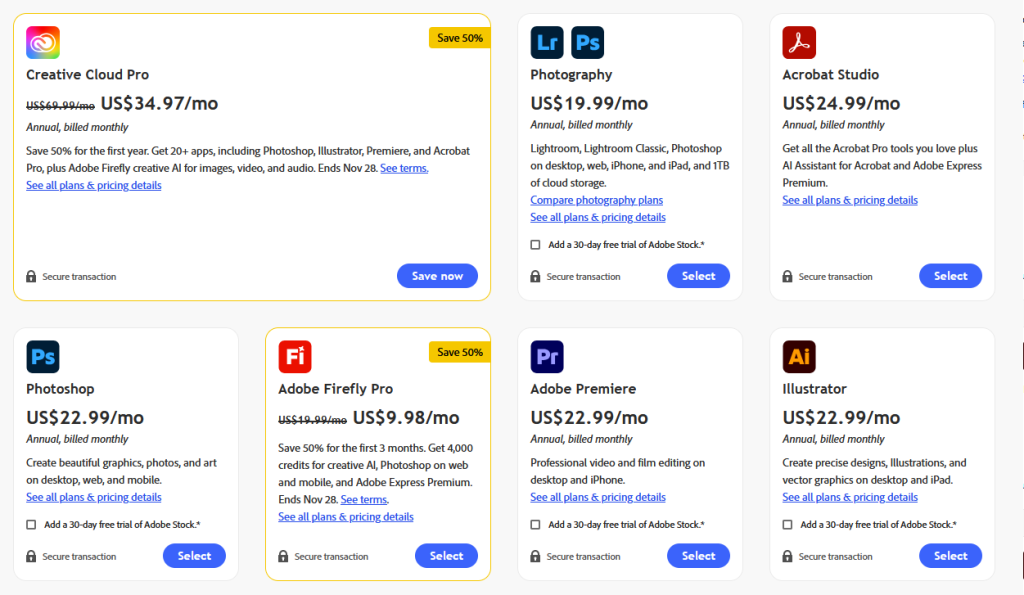1024x595 pixels.
Task: Click the Adobe Premiere Pr icon
Action: pyautogui.click(x=547, y=357)
